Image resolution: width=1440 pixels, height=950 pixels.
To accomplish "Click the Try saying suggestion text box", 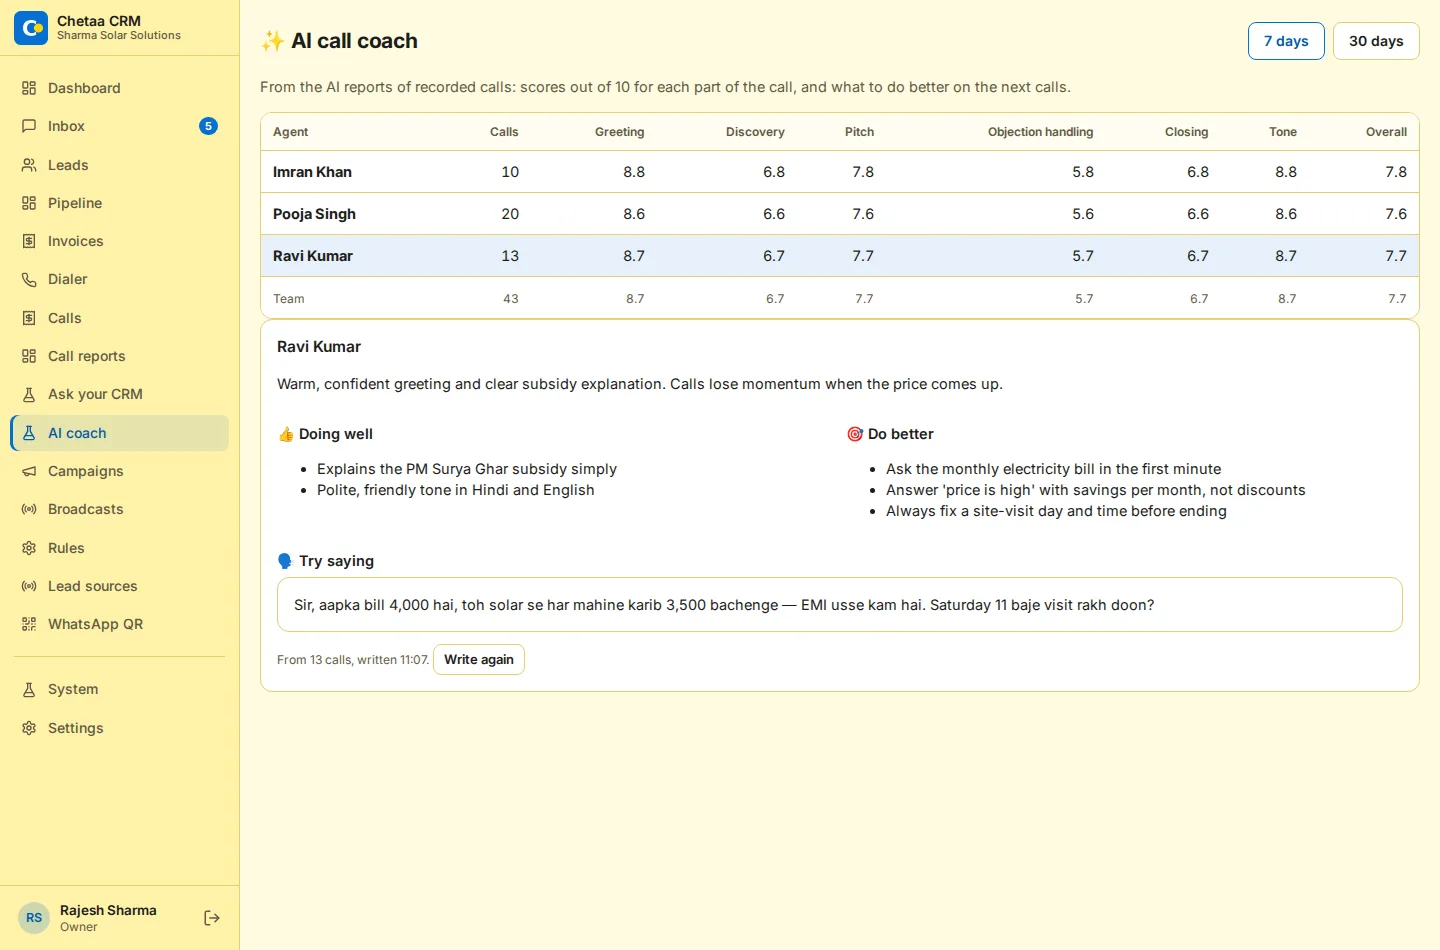I will 840,605.
